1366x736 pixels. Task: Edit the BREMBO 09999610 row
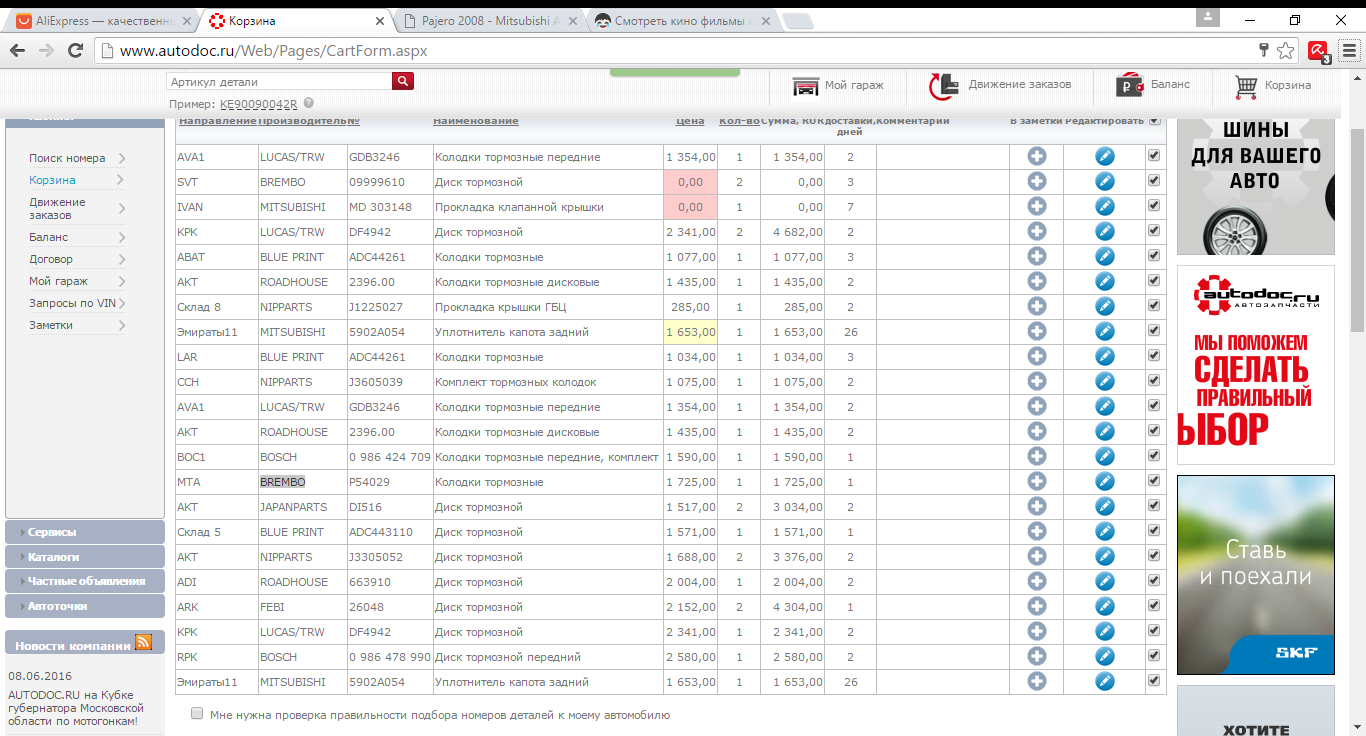[x=1104, y=182]
